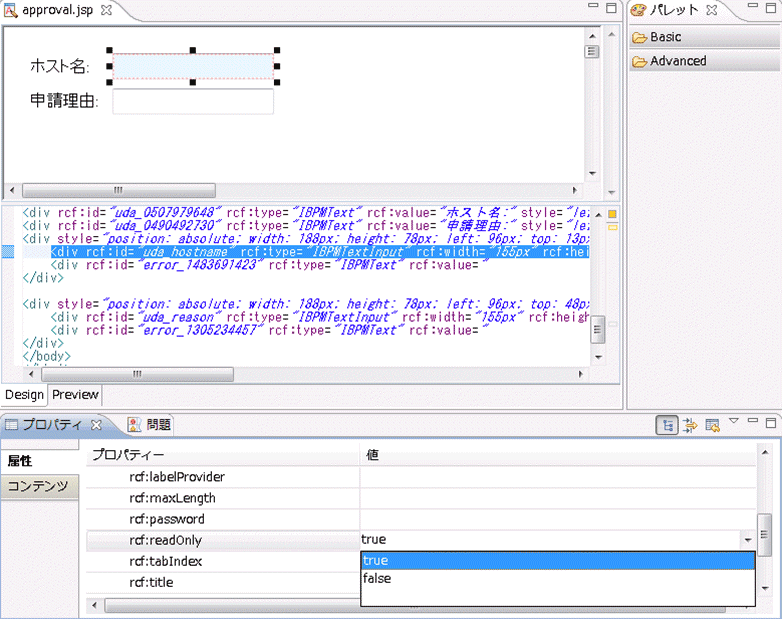Open the properties view menu triangle

pos(734,421)
